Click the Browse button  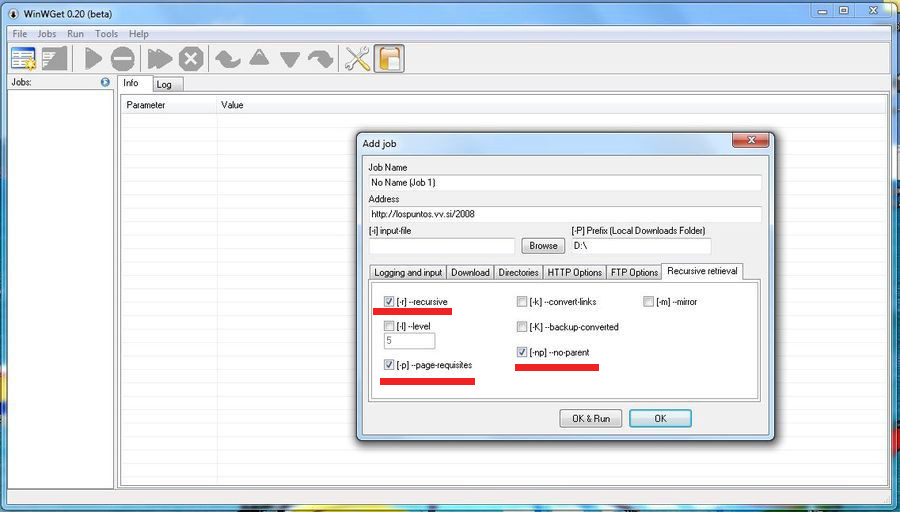pyautogui.click(x=543, y=246)
